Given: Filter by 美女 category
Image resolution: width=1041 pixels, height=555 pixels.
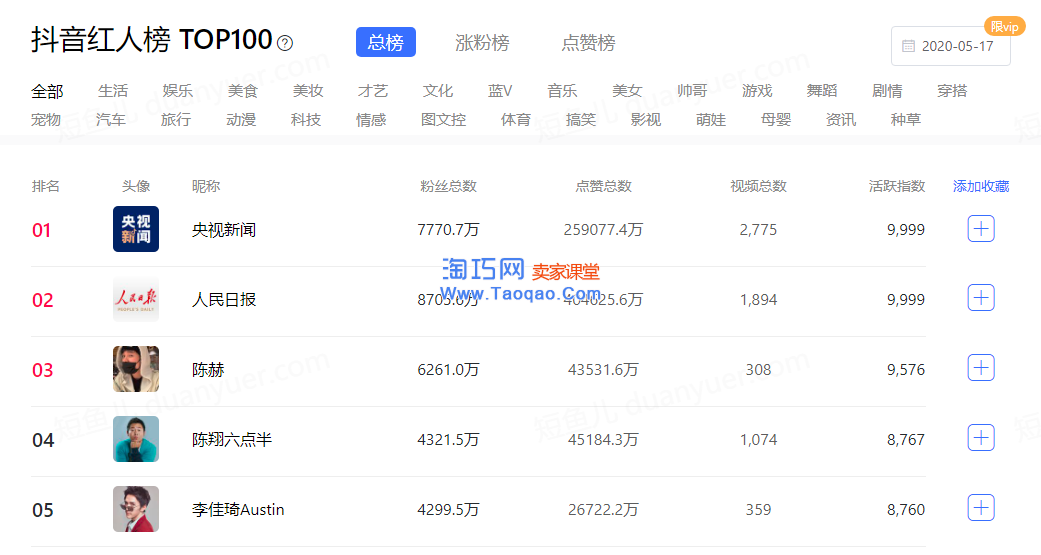Looking at the screenshot, I should (x=627, y=91).
